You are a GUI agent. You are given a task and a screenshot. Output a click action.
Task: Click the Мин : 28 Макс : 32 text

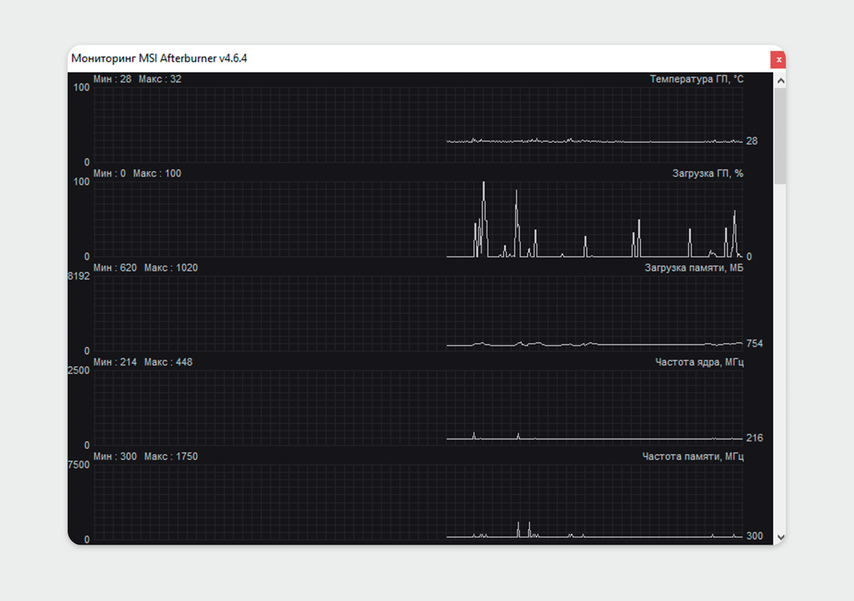point(137,79)
